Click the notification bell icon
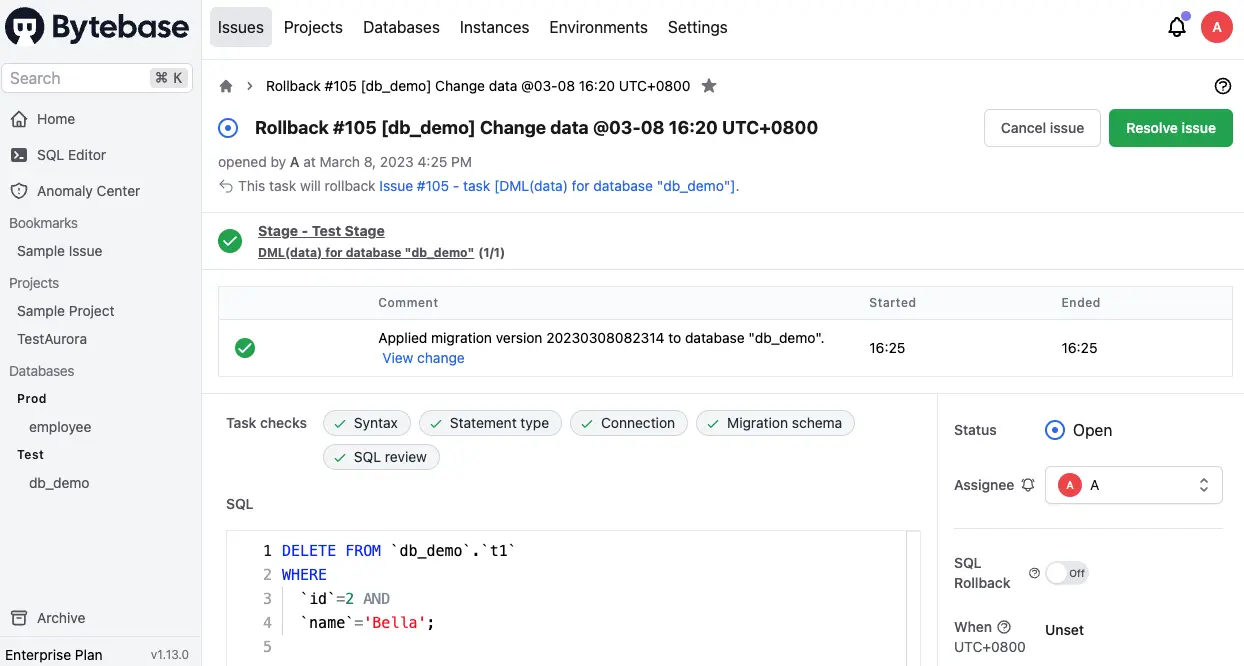 [x=1177, y=28]
